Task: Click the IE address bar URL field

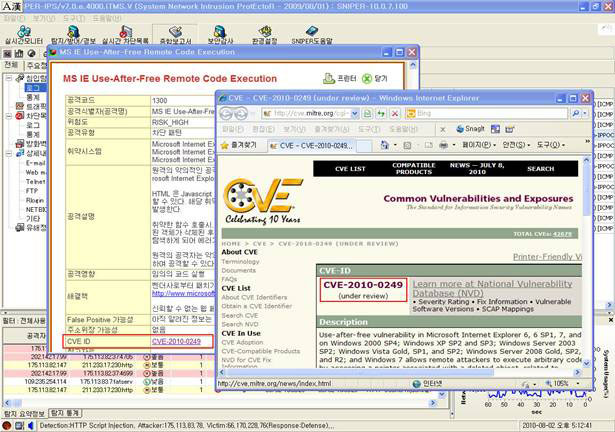Action: (x=307, y=114)
